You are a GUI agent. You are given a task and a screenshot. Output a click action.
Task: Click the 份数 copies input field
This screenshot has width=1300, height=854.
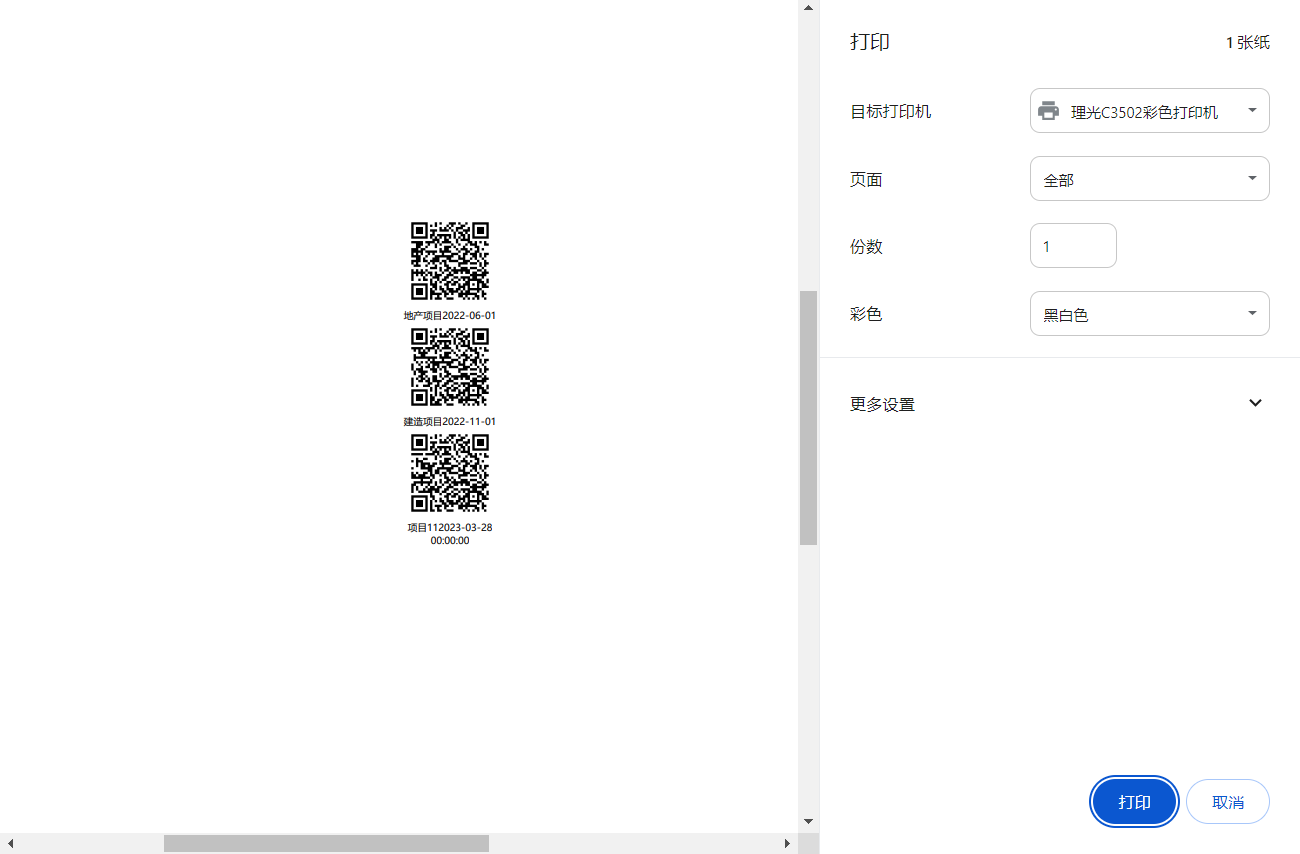pos(1073,246)
